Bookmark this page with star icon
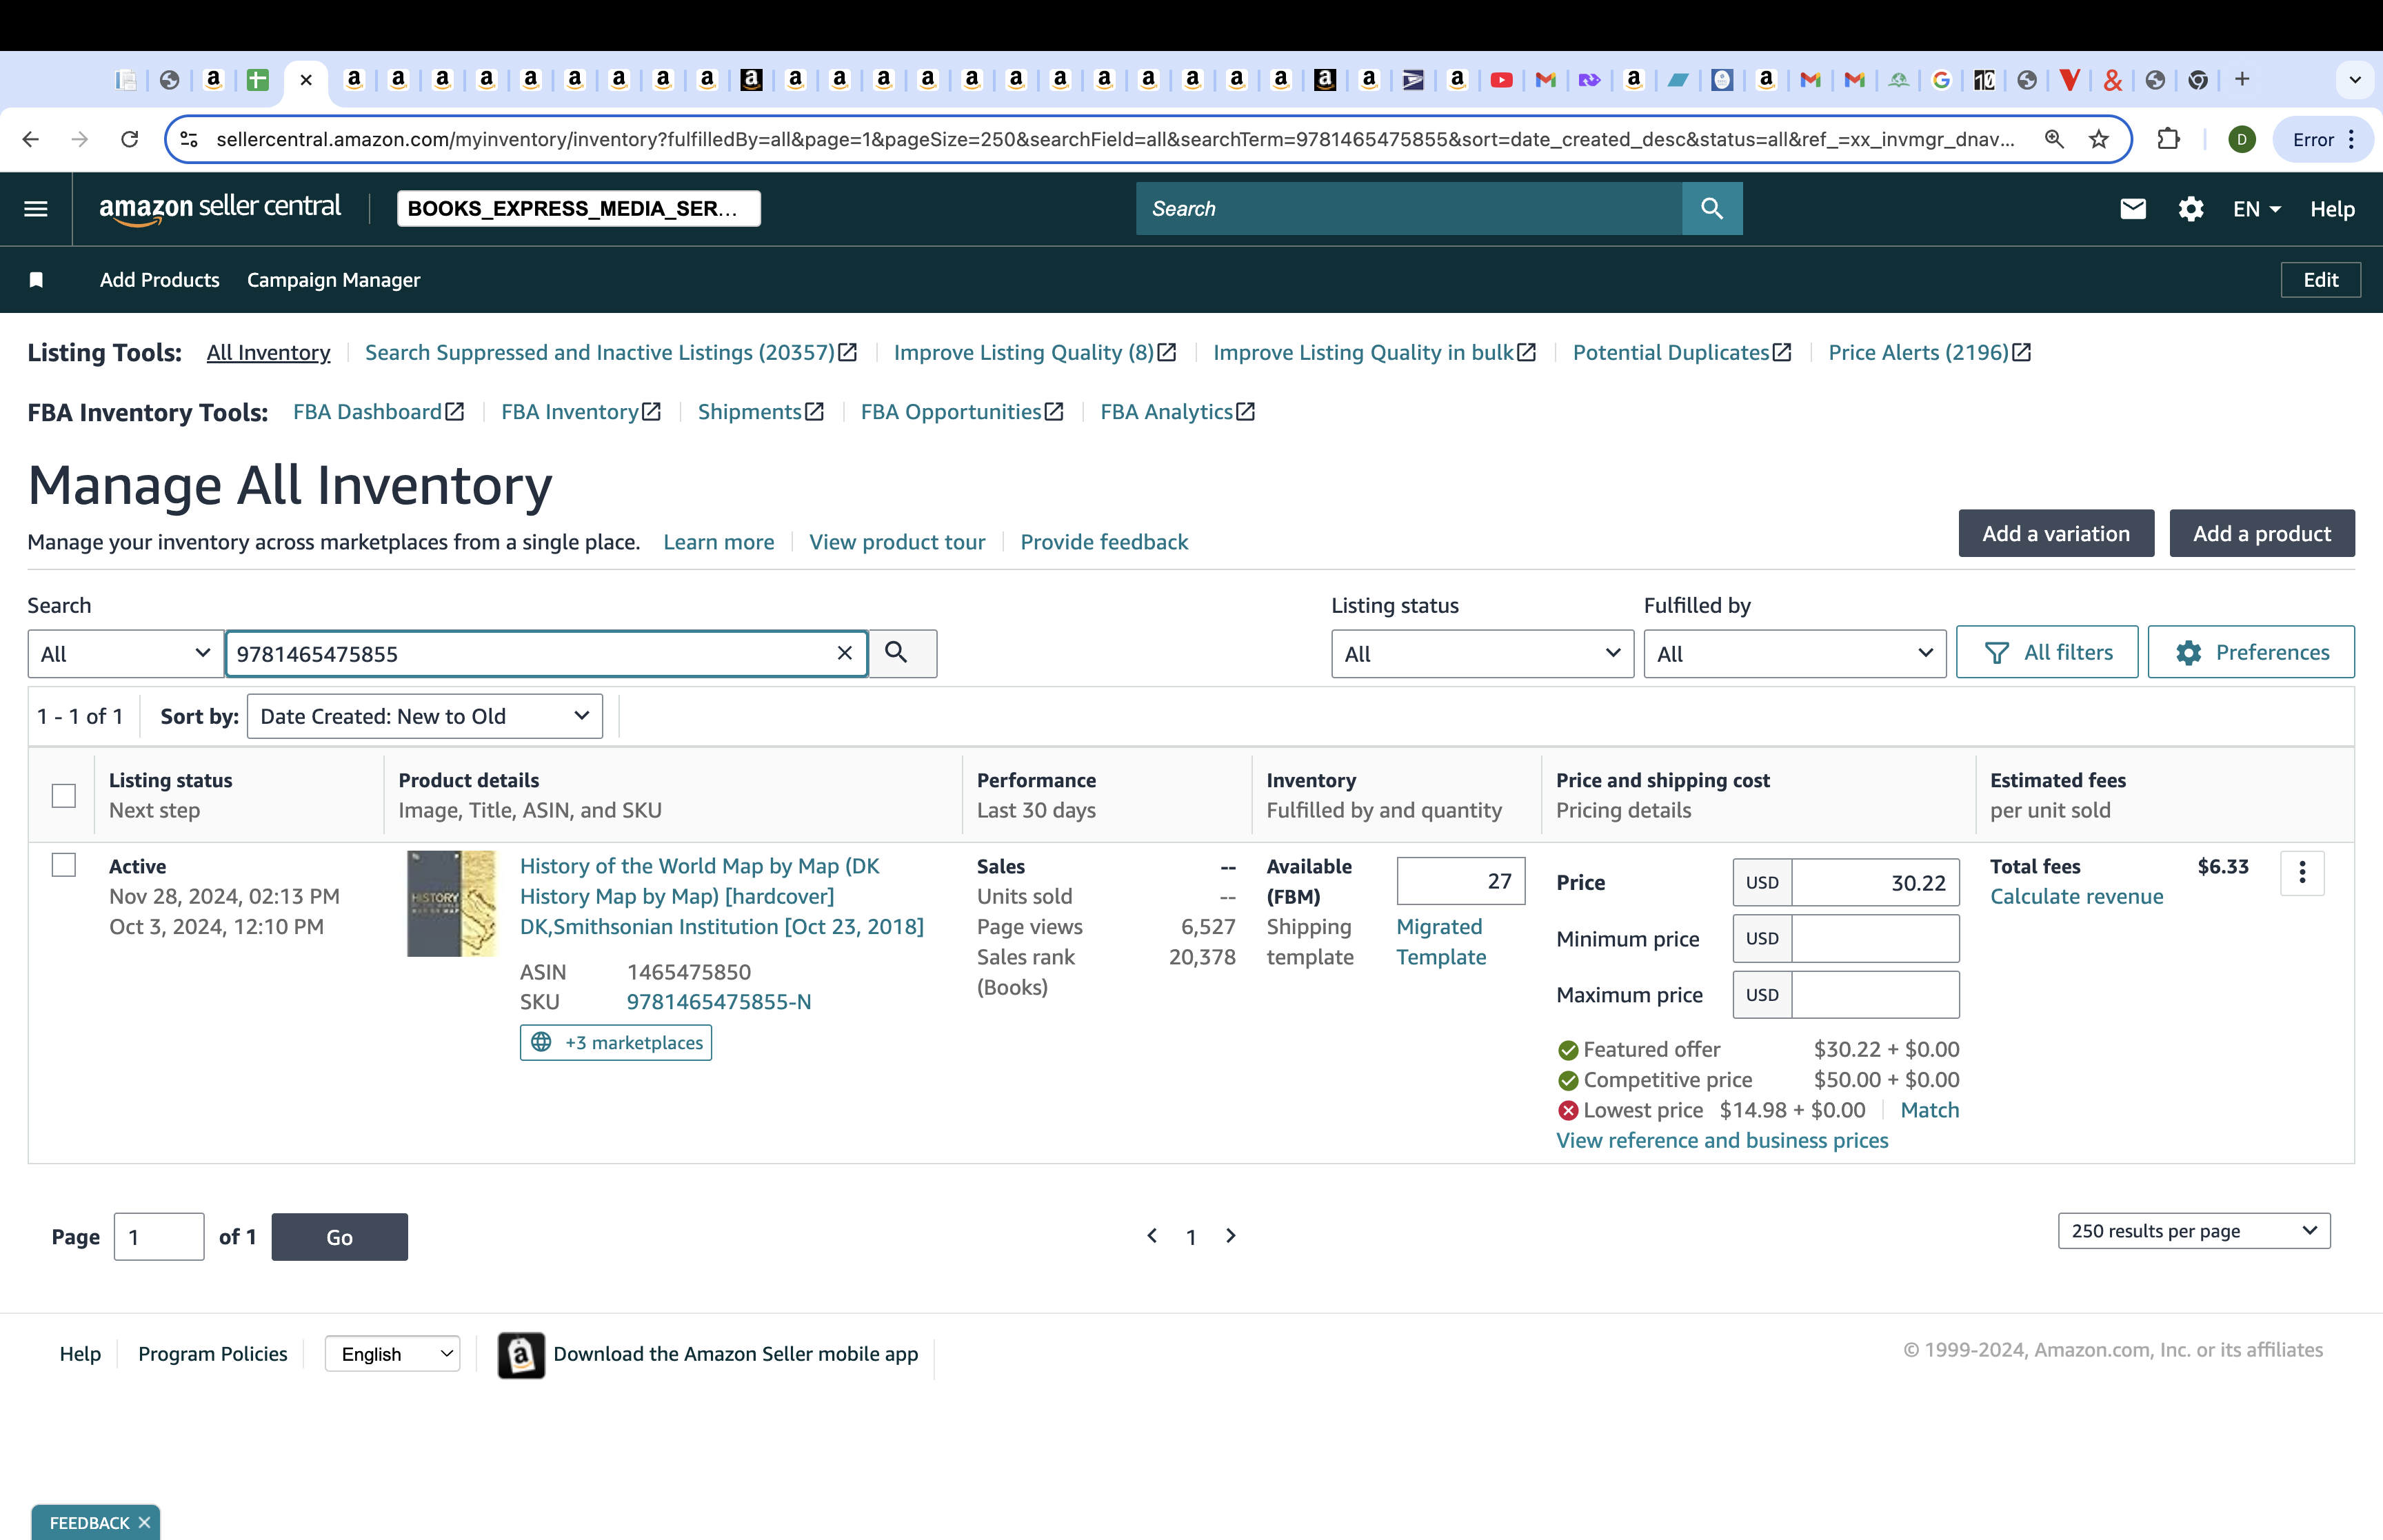 (x=2099, y=139)
